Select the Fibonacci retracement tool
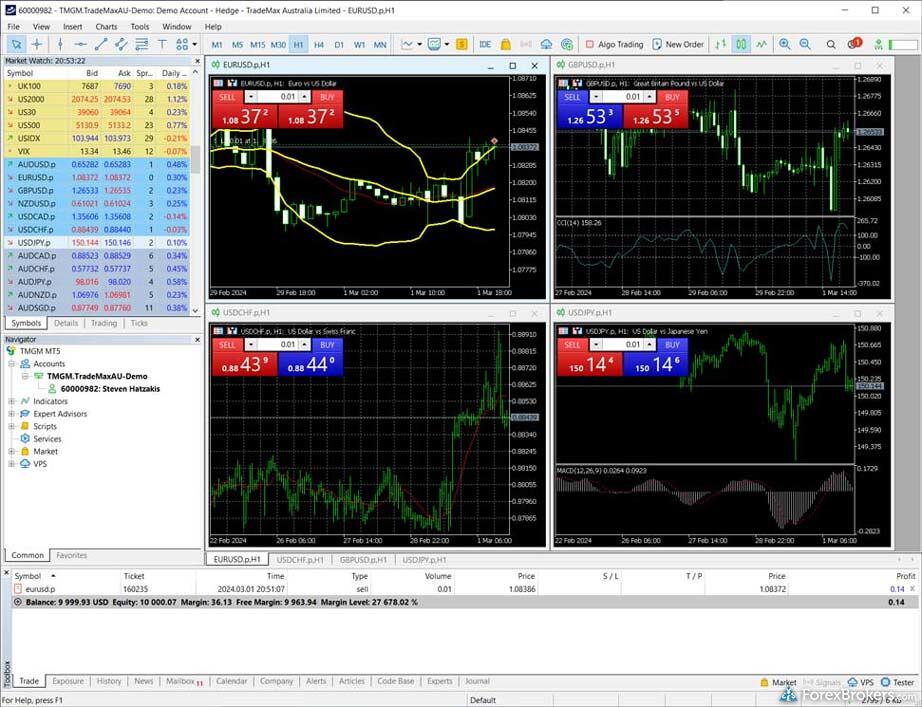Screen dimensions: 922x707 (142, 44)
